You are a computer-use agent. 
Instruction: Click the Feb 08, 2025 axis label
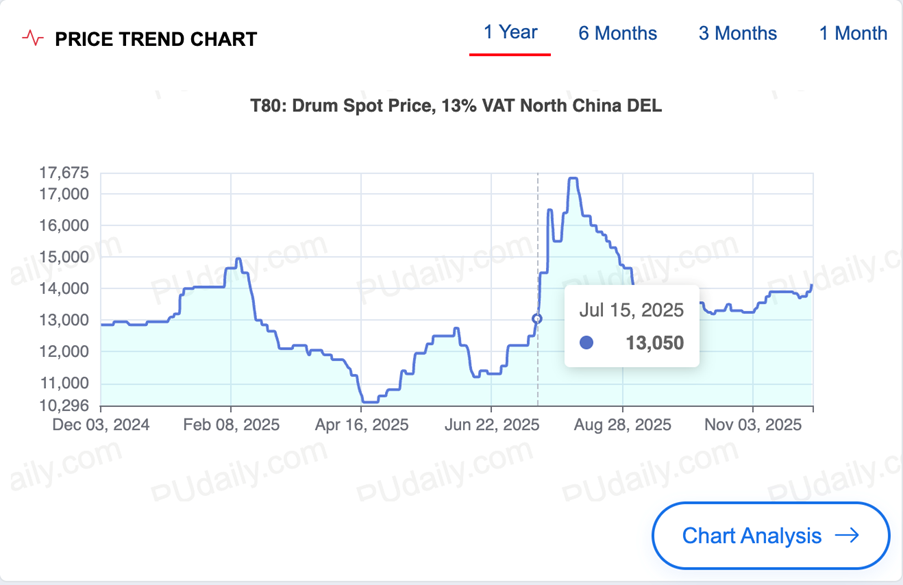231,424
